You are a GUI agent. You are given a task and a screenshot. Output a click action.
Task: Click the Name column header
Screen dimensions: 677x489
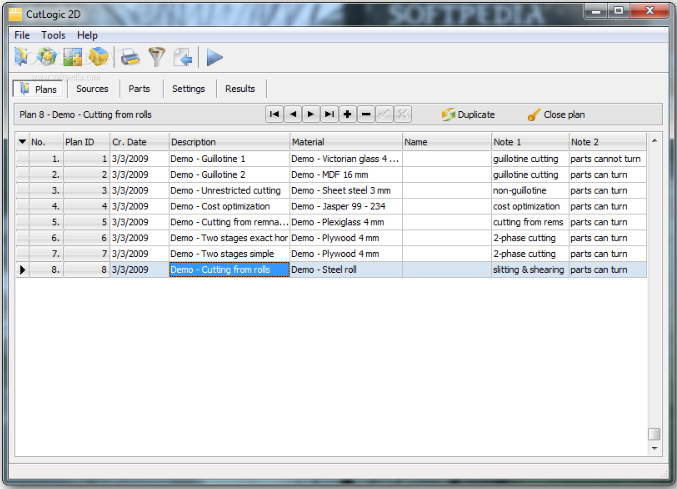pyautogui.click(x=447, y=142)
